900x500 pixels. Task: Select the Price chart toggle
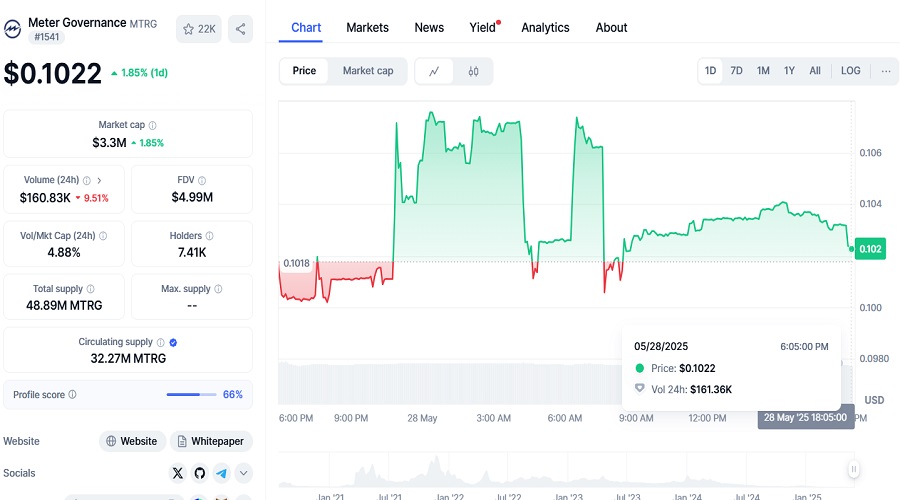[304, 71]
